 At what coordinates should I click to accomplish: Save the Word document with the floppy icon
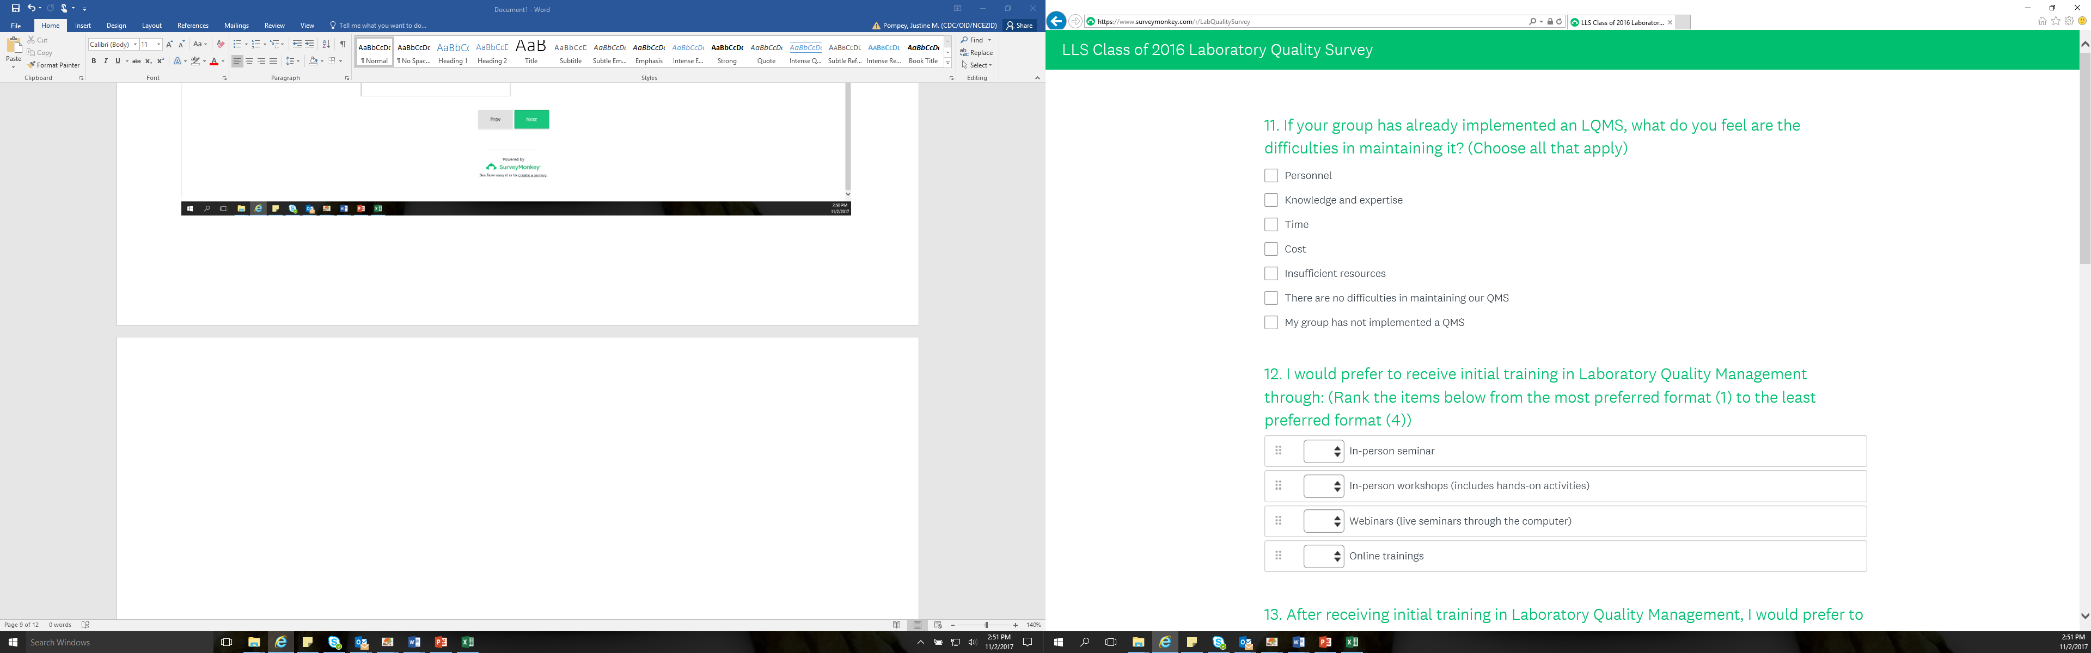(x=15, y=8)
